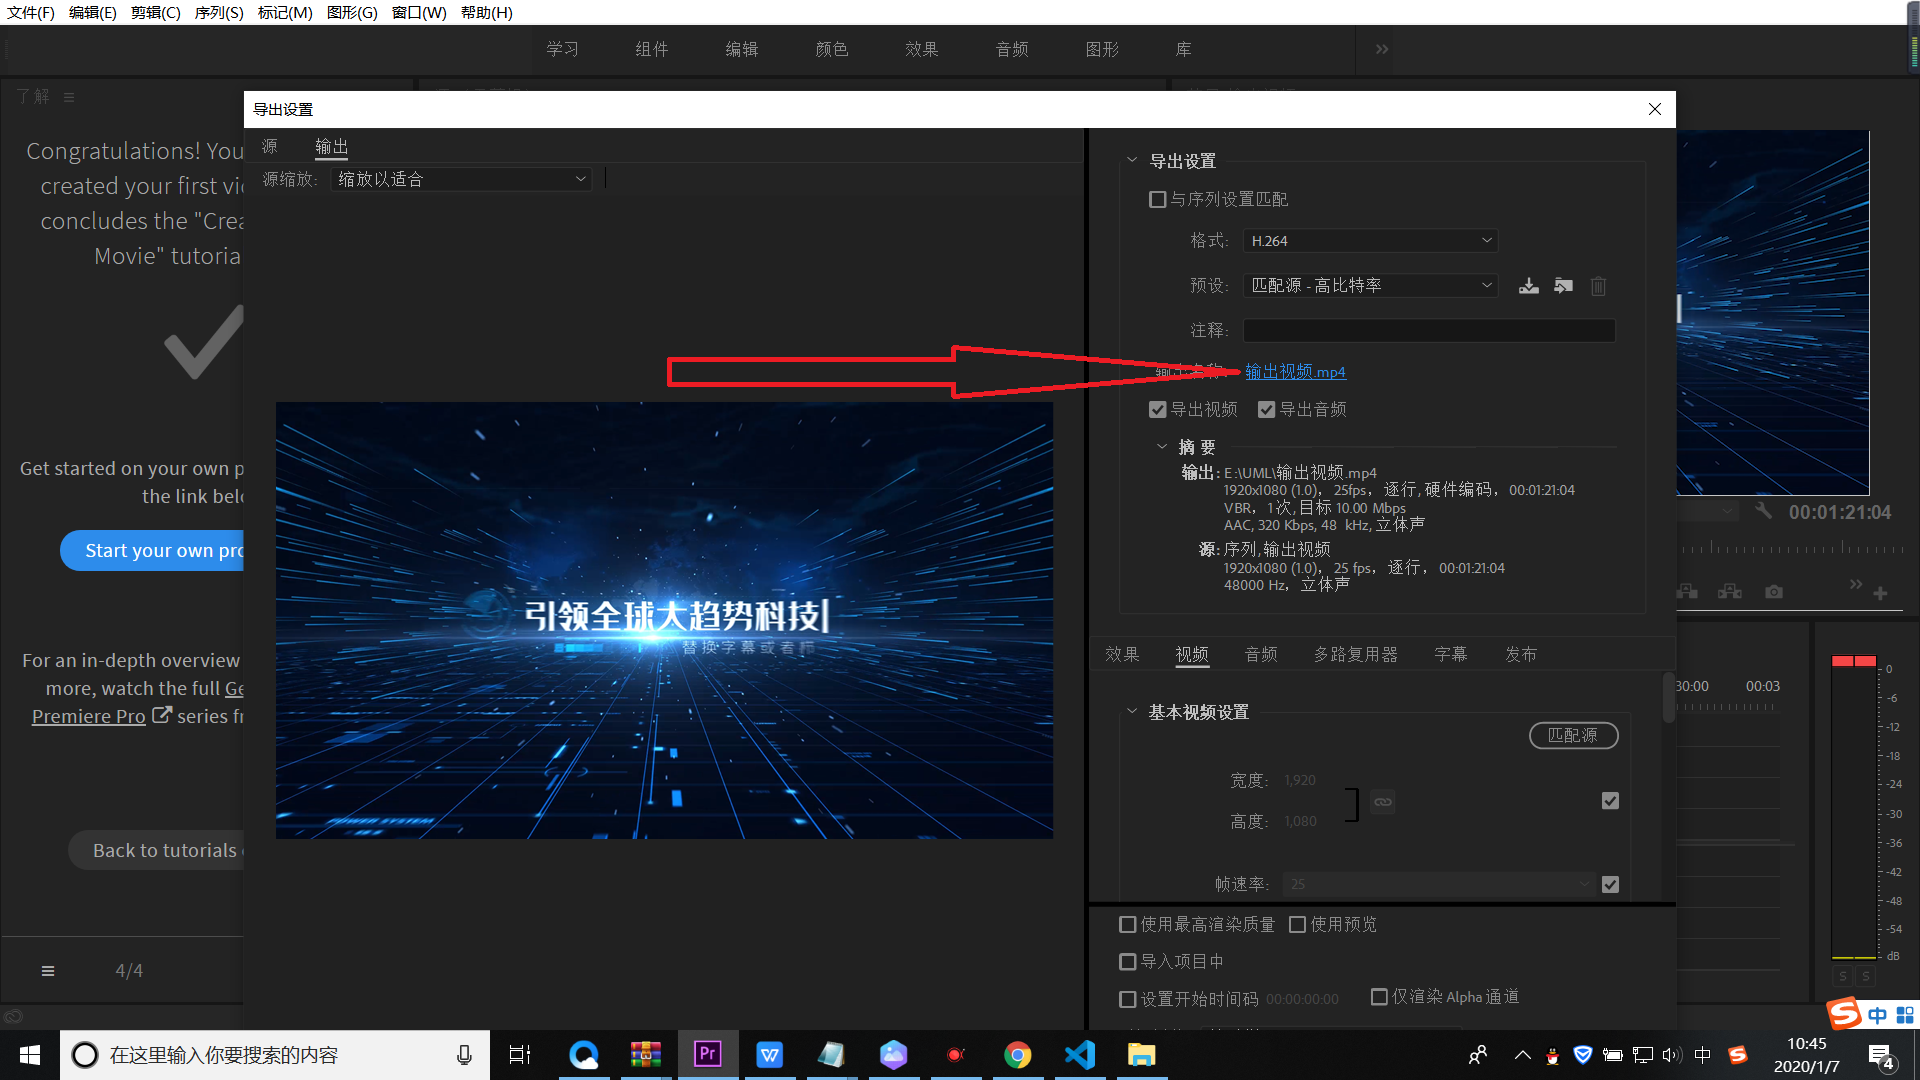This screenshot has width=1920, height=1080.
Task: Select H.264 format dropdown
Action: click(x=1369, y=241)
